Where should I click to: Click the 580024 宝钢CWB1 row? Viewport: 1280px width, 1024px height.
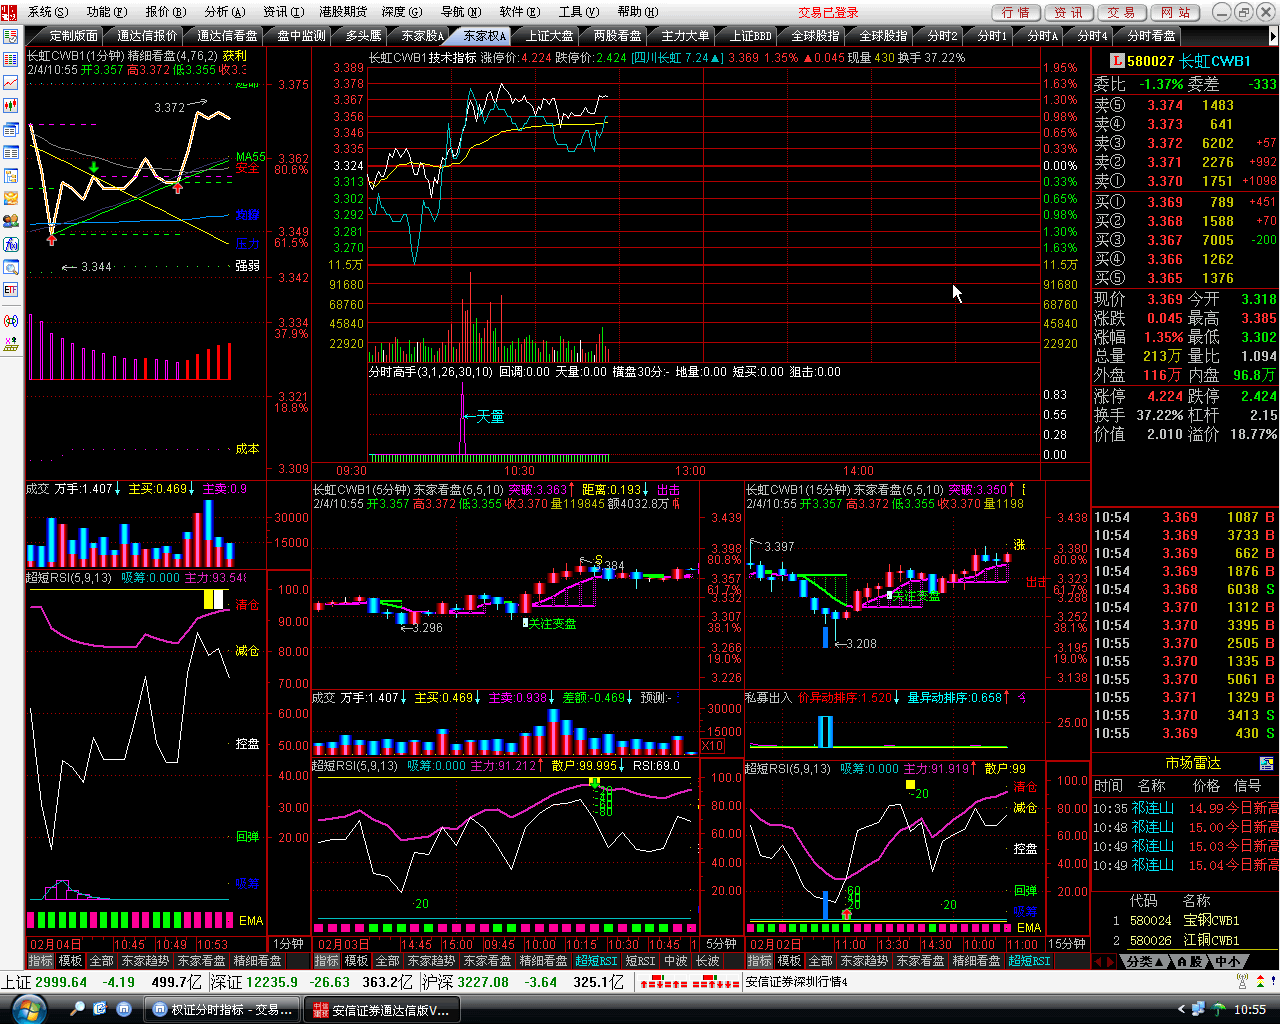[x=1185, y=921]
